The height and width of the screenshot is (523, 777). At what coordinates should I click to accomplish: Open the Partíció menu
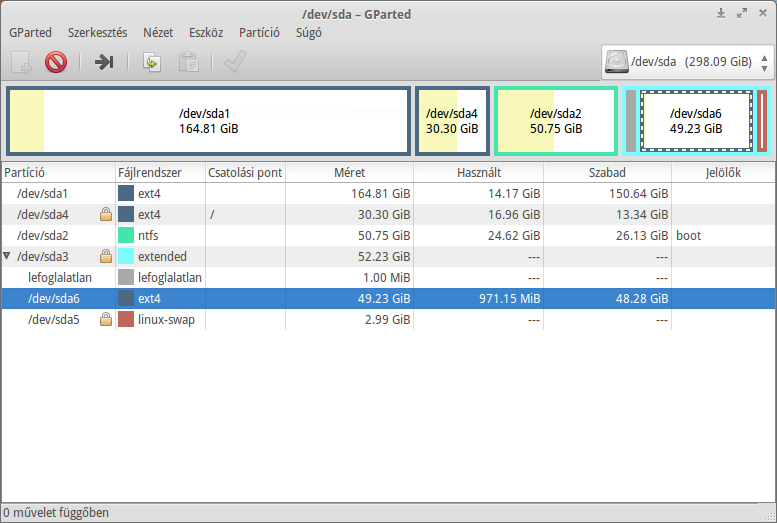tap(260, 33)
